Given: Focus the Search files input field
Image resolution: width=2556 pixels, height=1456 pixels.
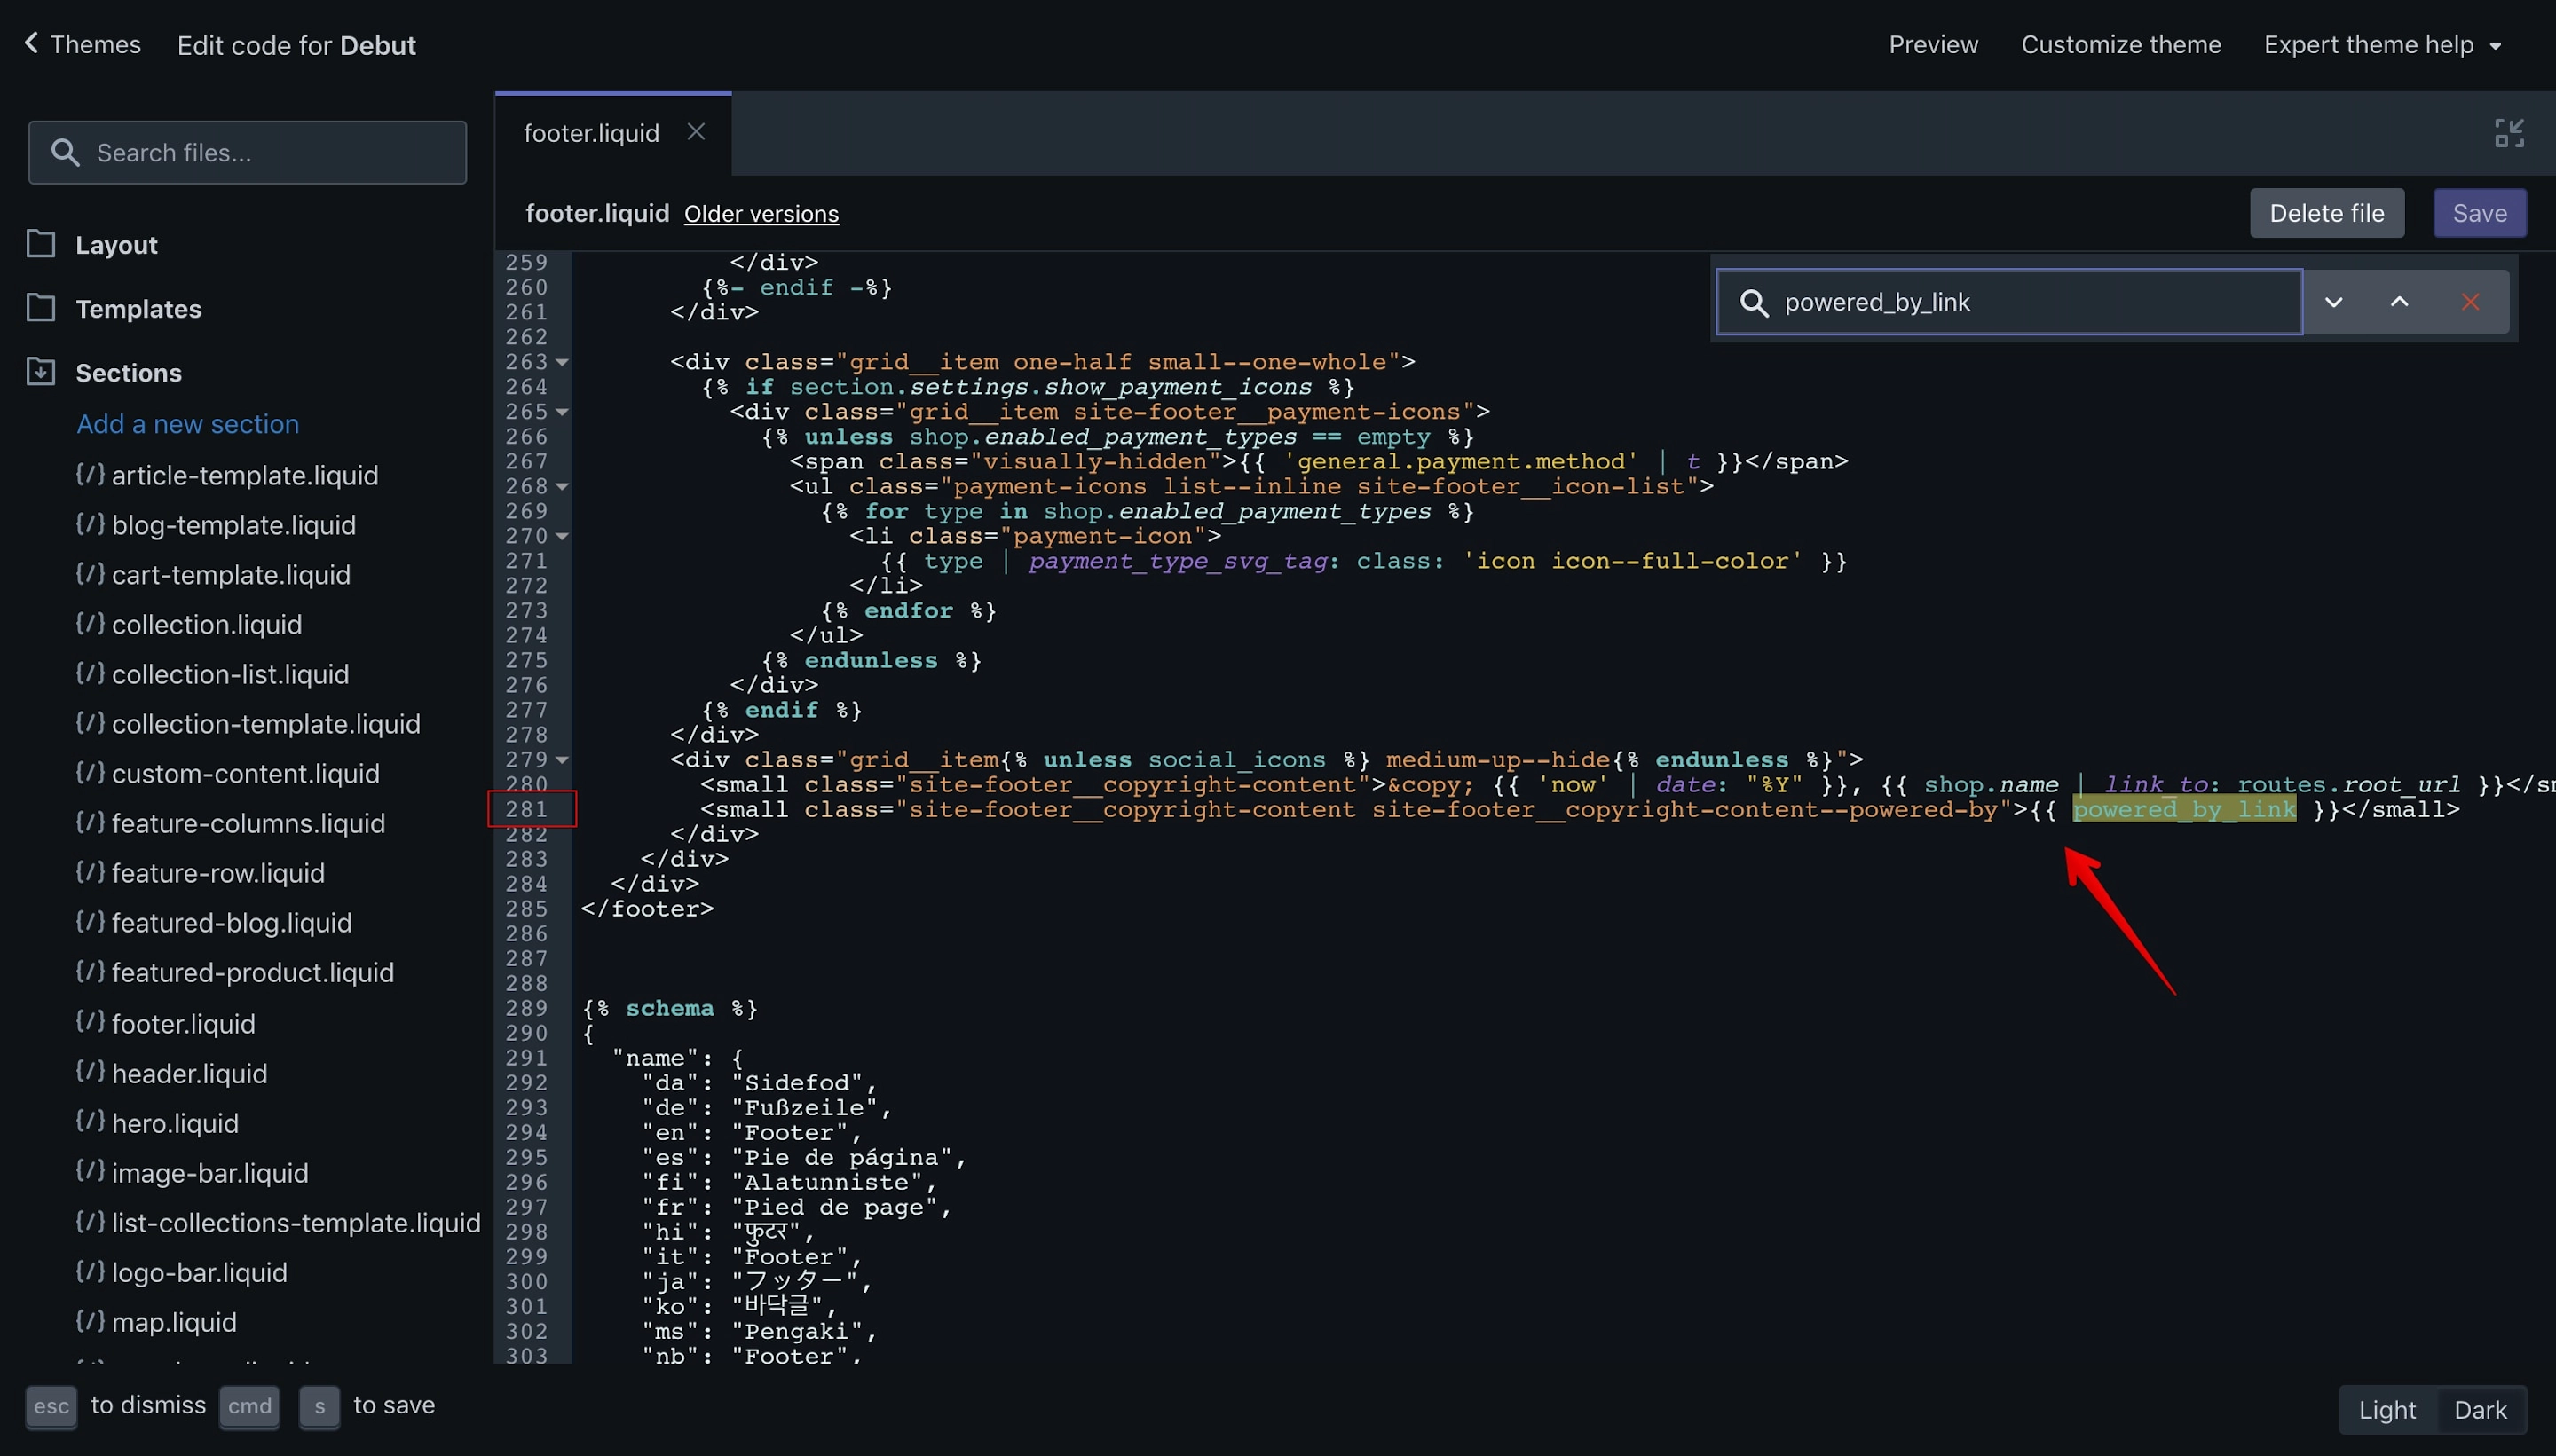Looking at the screenshot, I should [x=247, y=152].
